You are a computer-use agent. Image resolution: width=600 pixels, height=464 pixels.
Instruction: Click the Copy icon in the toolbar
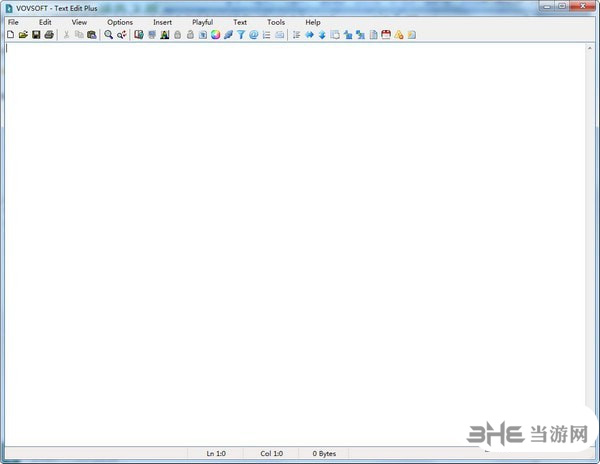pyautogui.click(x=79, y=35)
